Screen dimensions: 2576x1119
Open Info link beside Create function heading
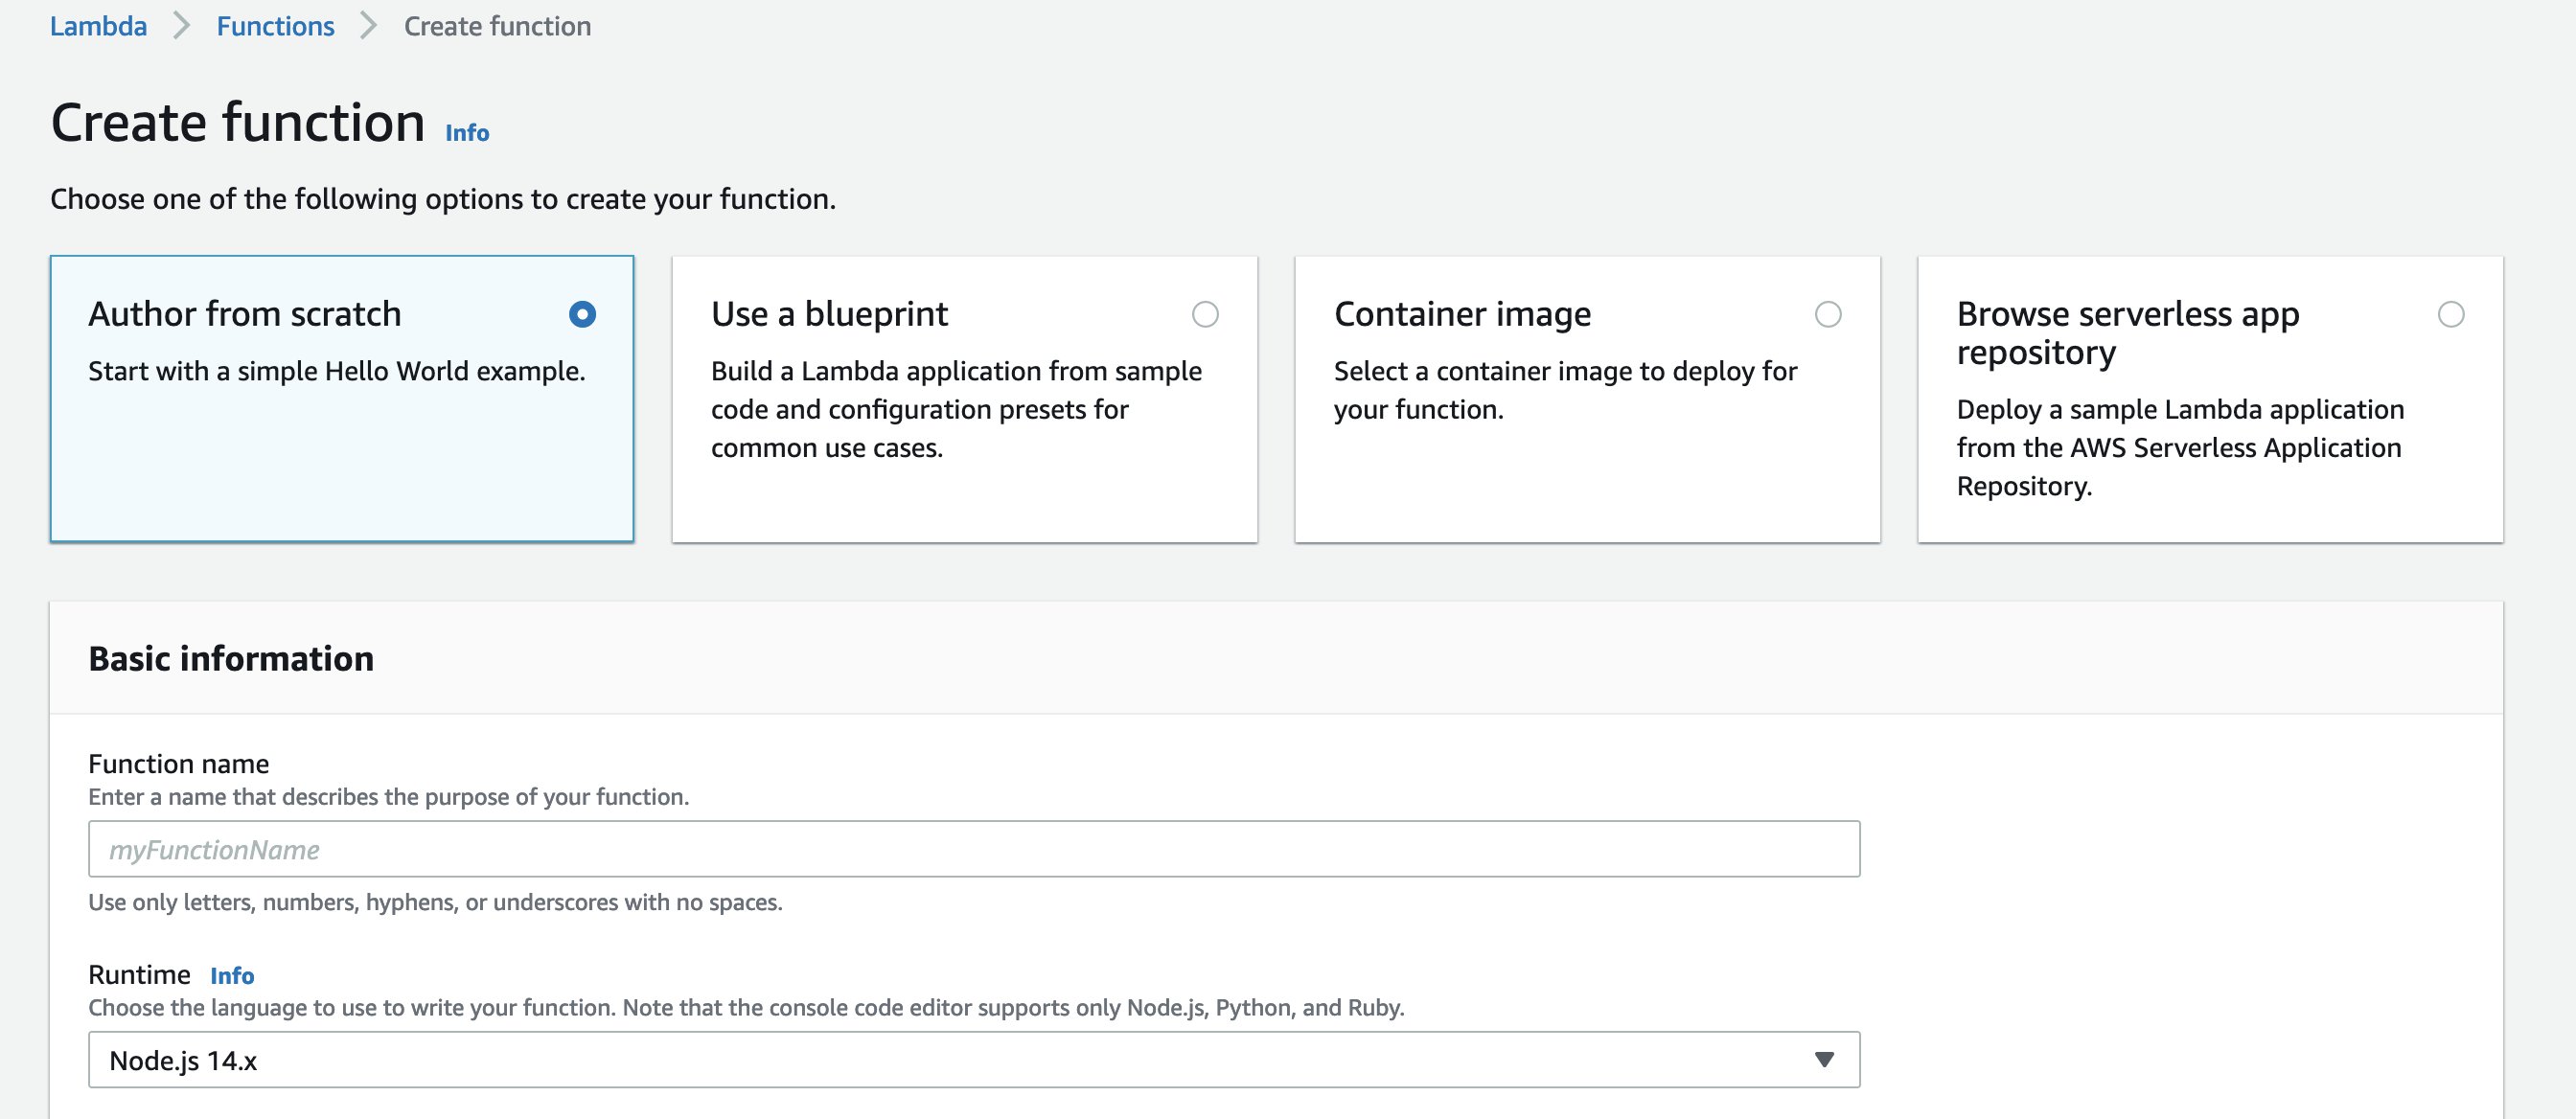tap(467, 133)
